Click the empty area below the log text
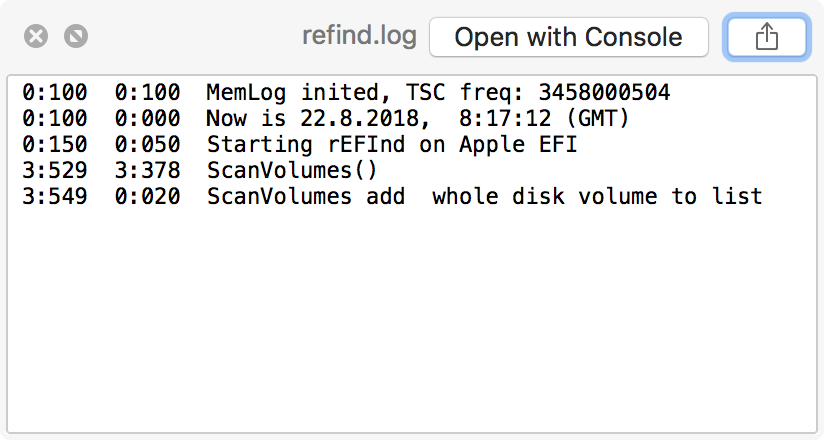824x440 pixels. coord(410,320)
